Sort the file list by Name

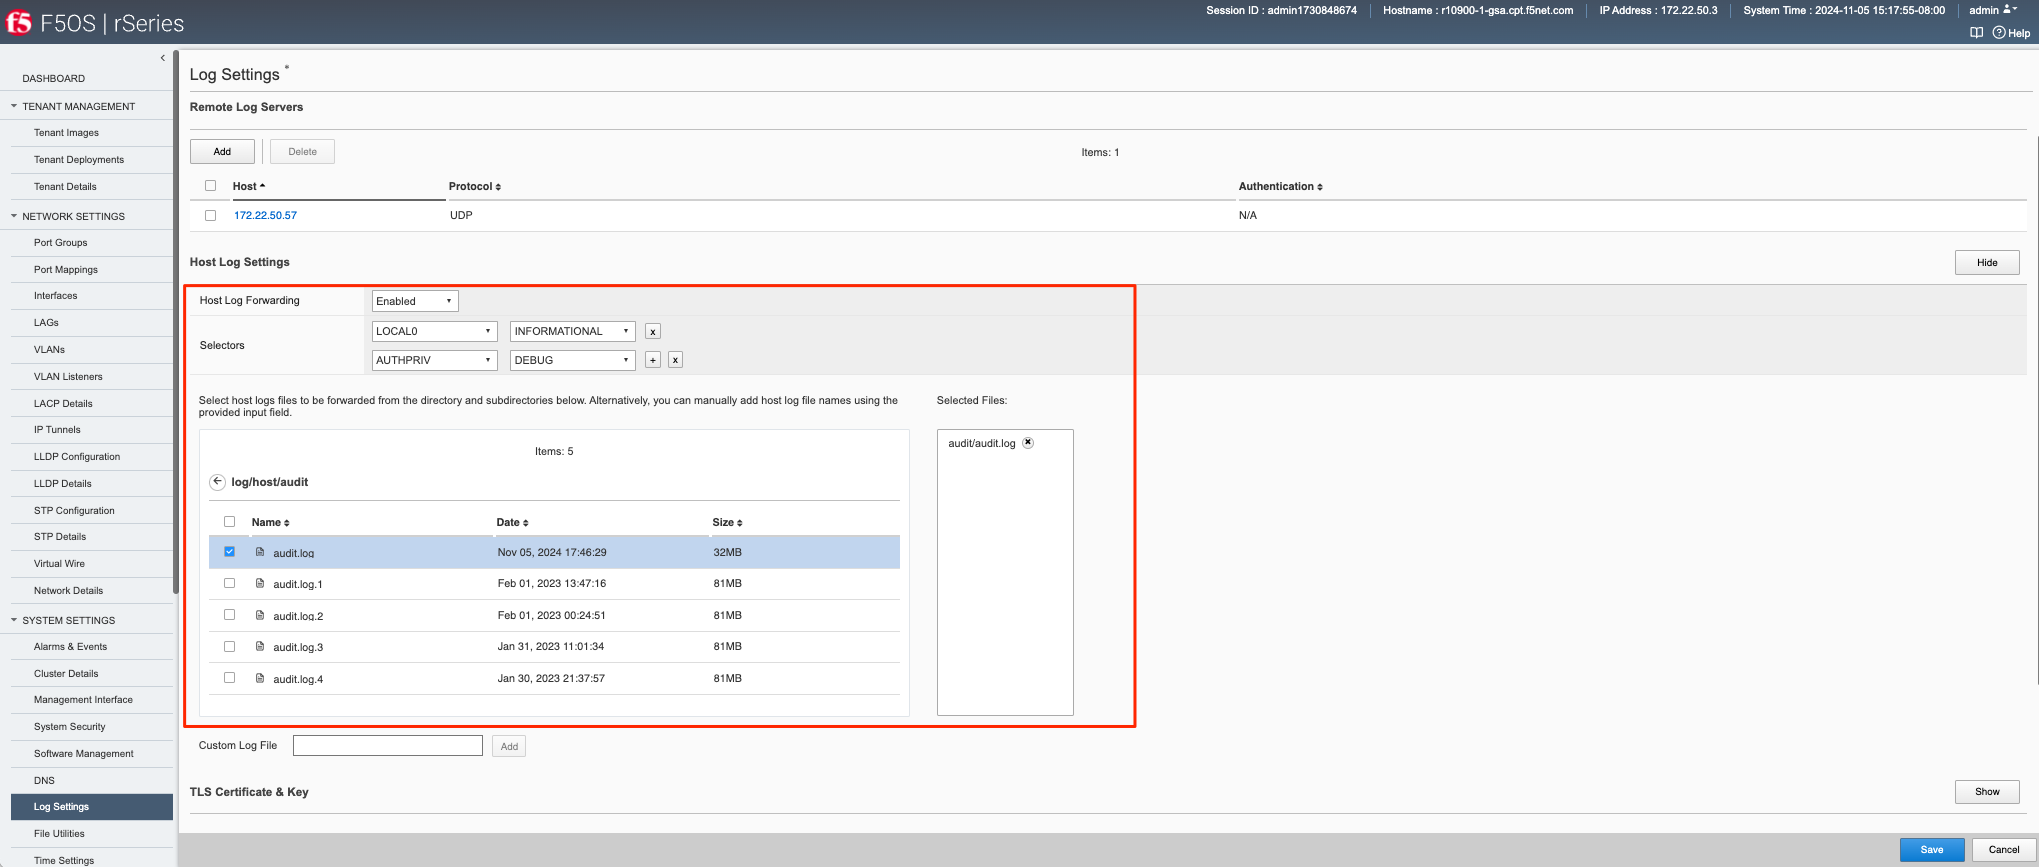[271, 522]
